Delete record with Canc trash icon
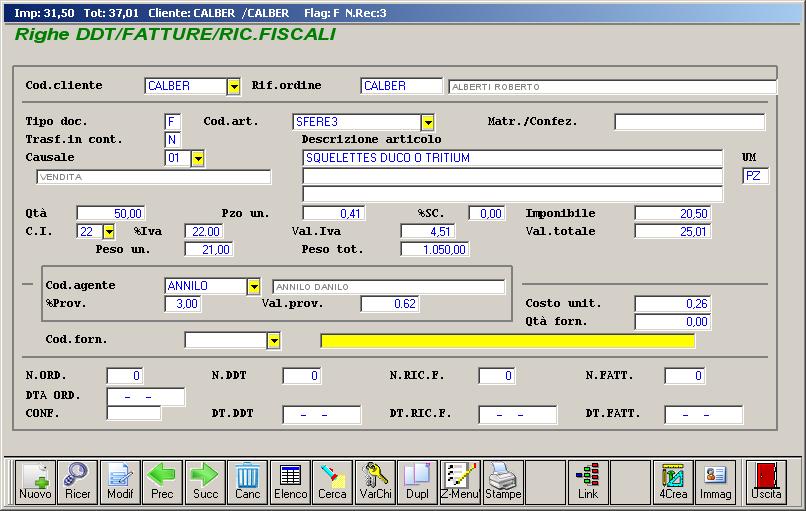This screenshot has width=806, height=511. point(247,482)
